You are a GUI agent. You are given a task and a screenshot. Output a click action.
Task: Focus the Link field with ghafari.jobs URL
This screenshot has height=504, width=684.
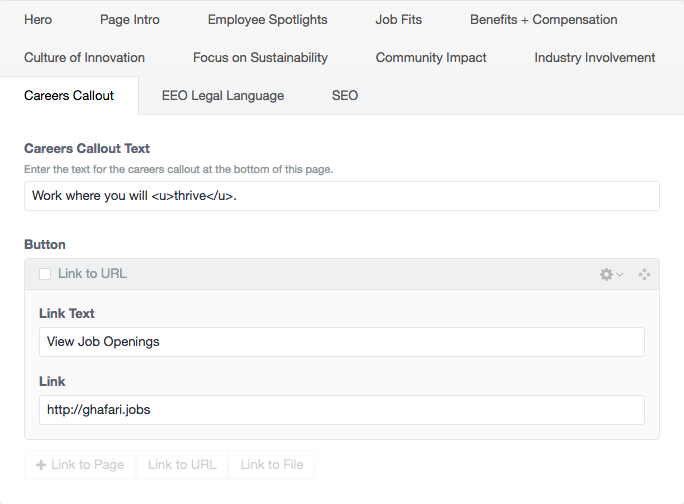tap(342, 410)
